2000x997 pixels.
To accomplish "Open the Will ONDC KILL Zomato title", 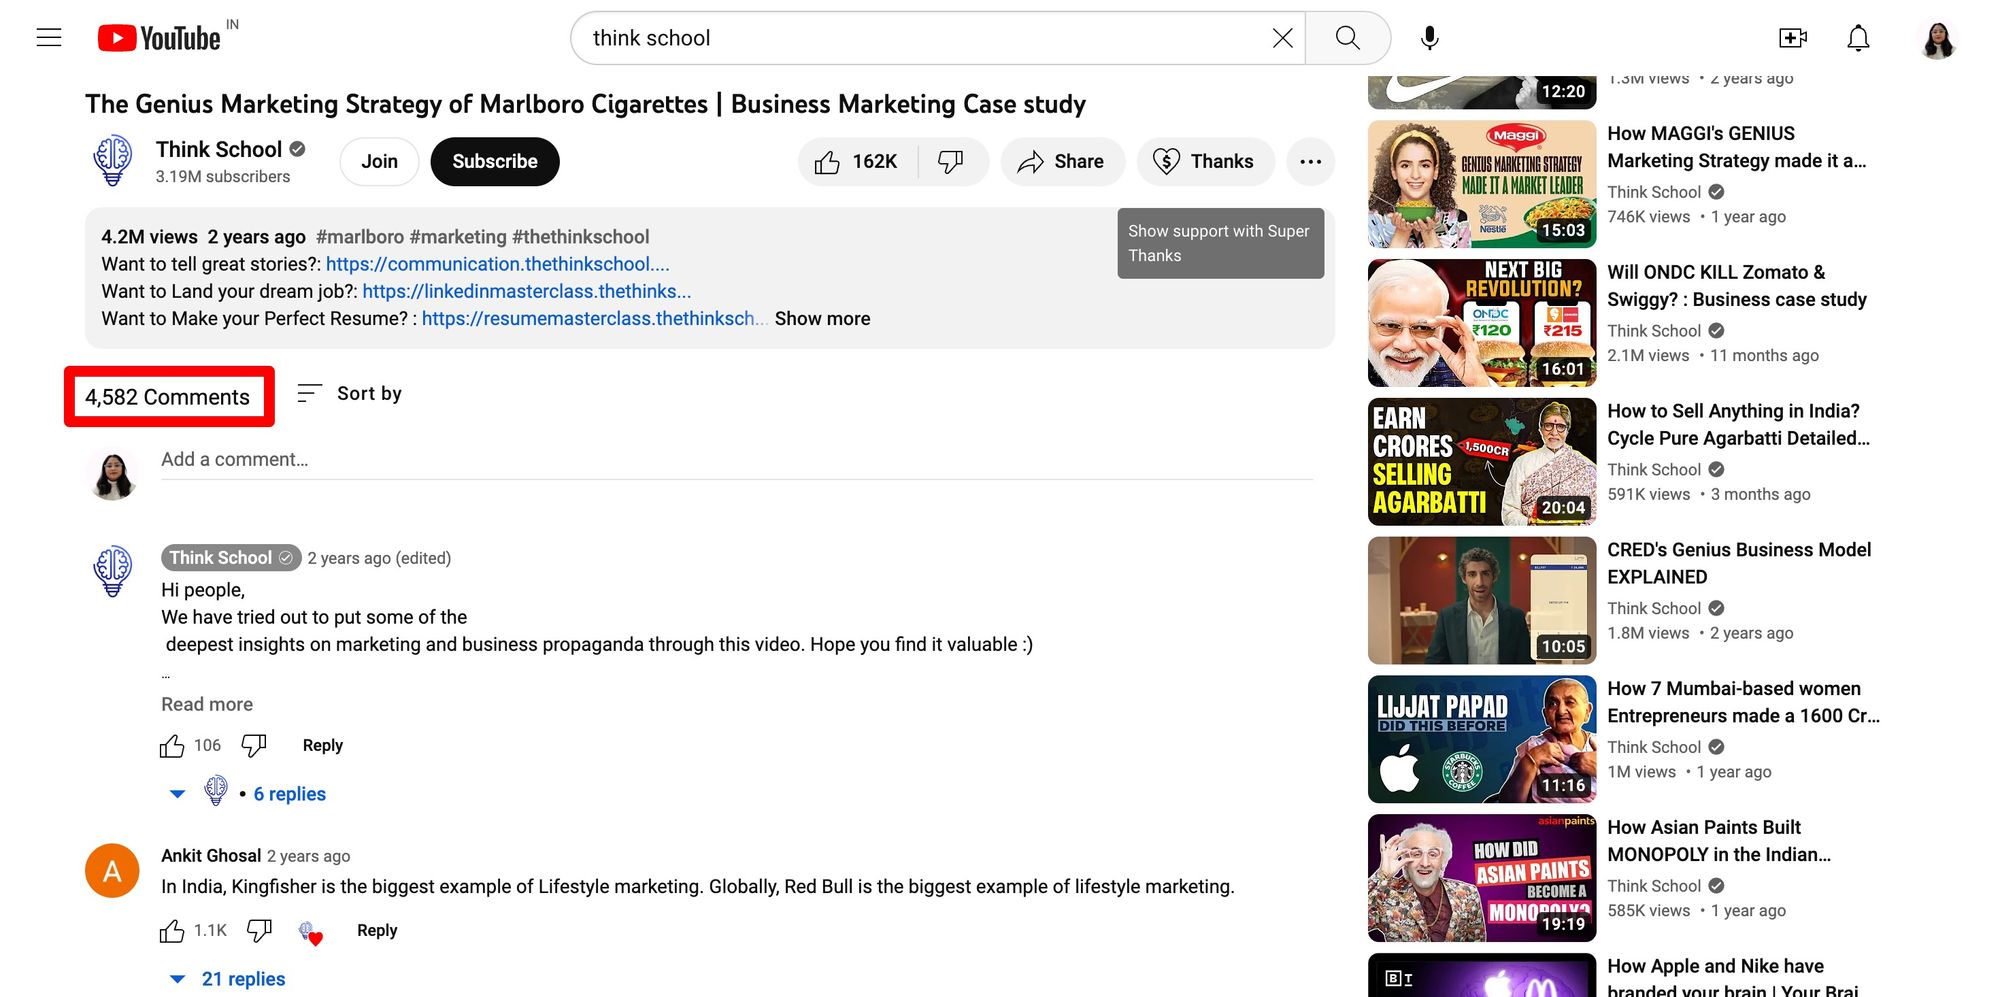I will click(x=1737, y=286).
